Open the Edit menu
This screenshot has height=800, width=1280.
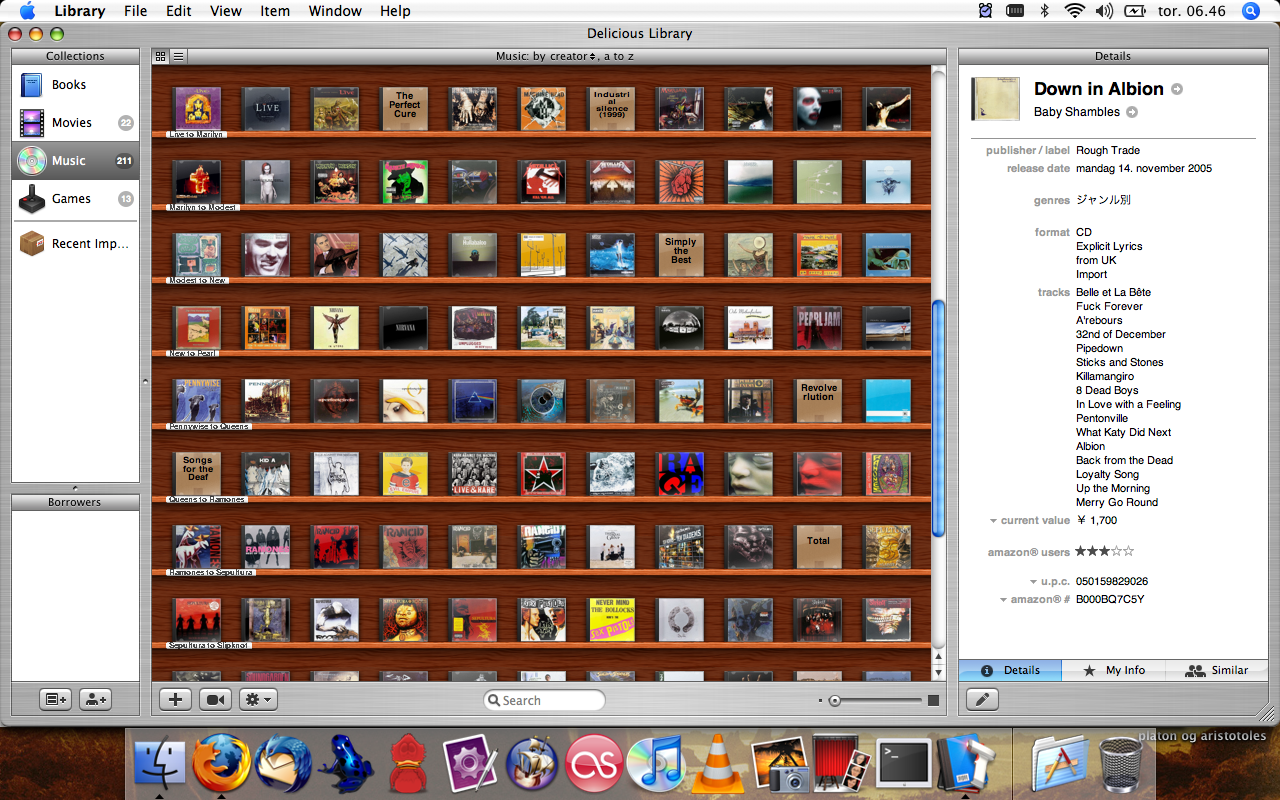click(x=179, y=11)
